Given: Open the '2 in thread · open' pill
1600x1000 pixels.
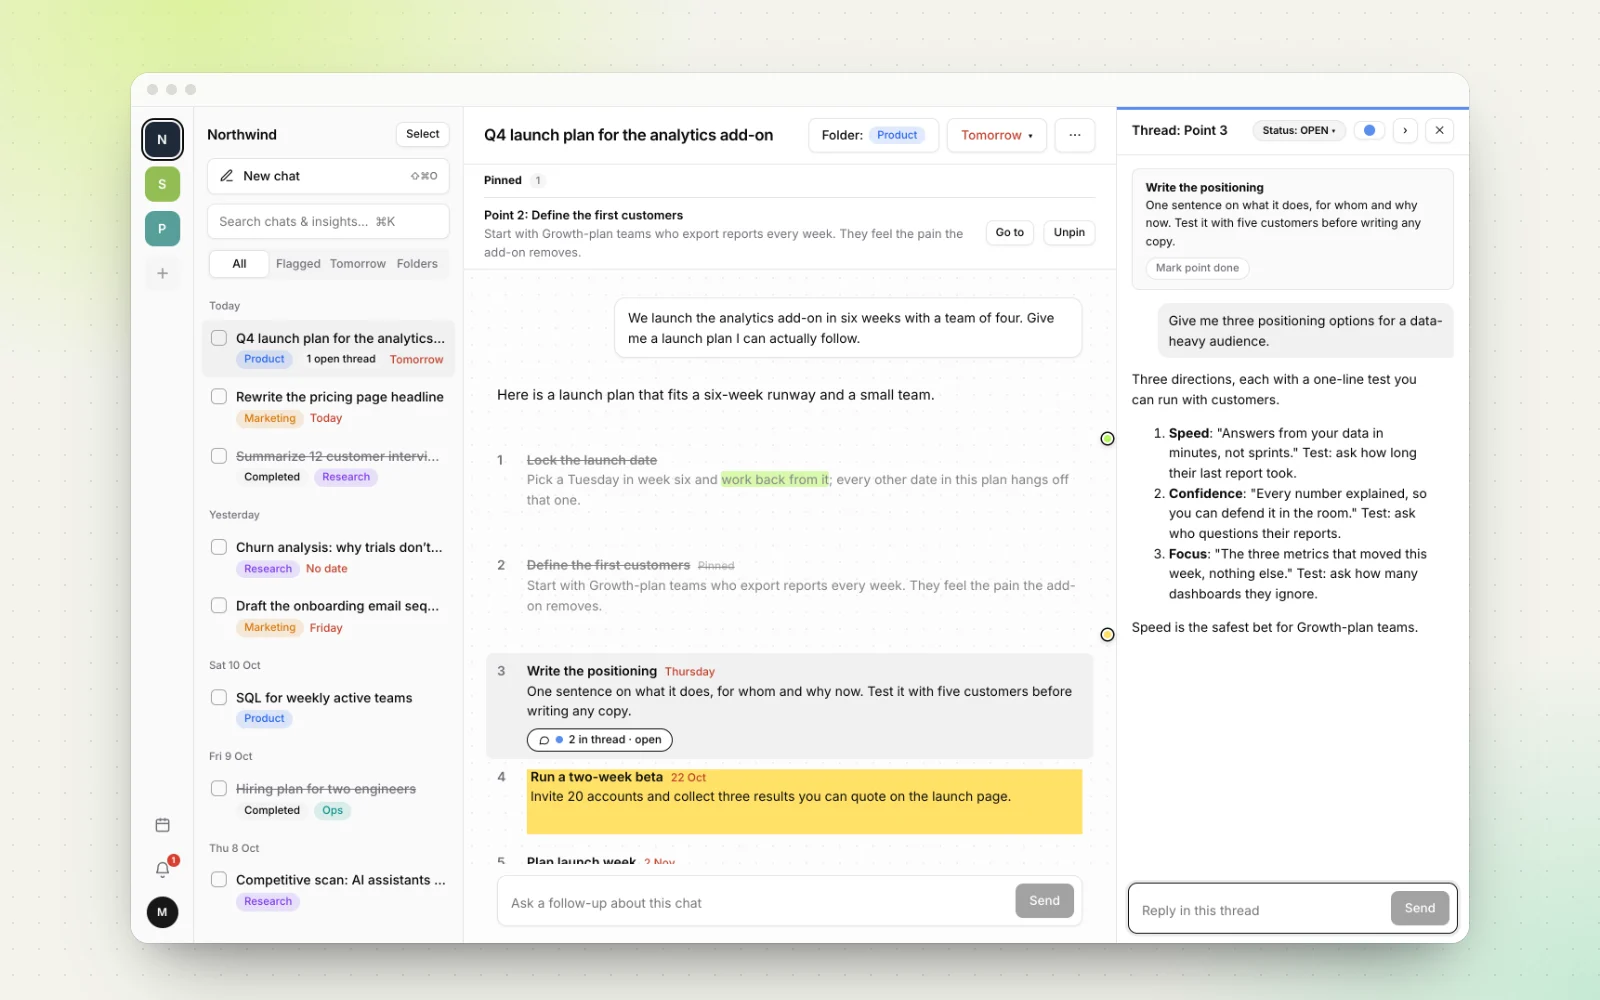Looking at the screenshot, I should pyautogui.click(x=599, y=740).
